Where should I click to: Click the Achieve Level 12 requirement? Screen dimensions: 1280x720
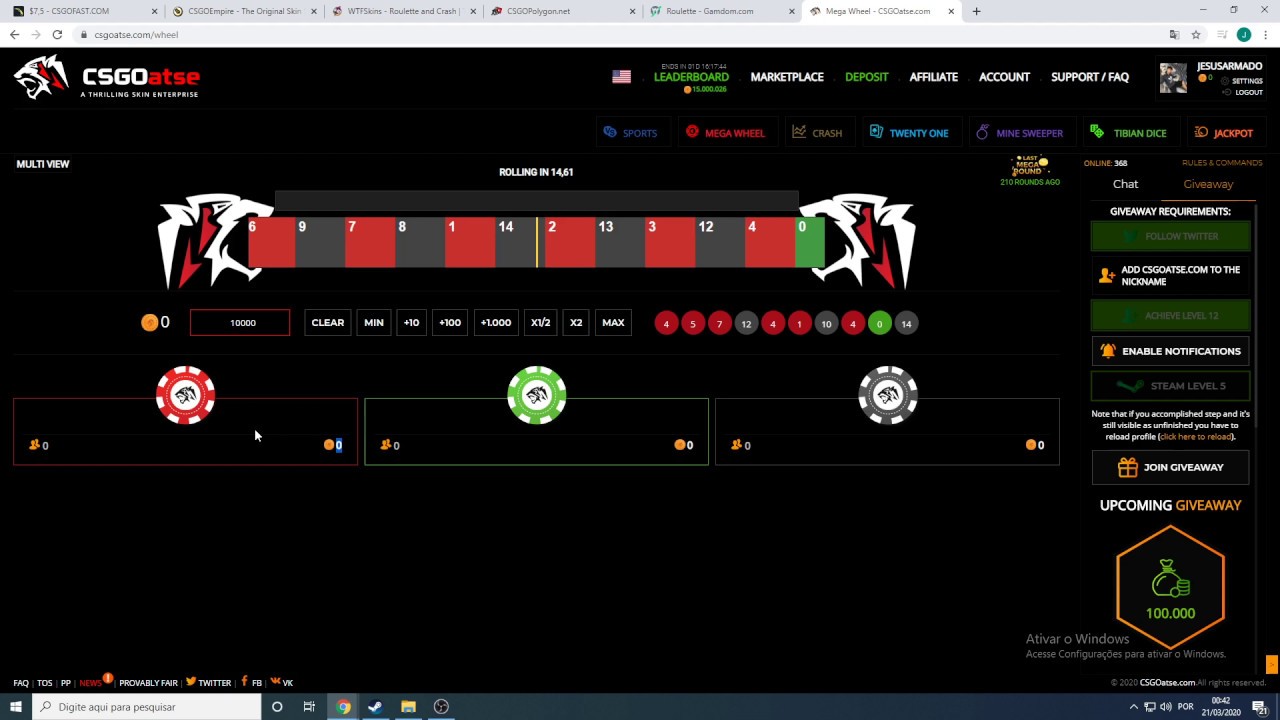1170,315
